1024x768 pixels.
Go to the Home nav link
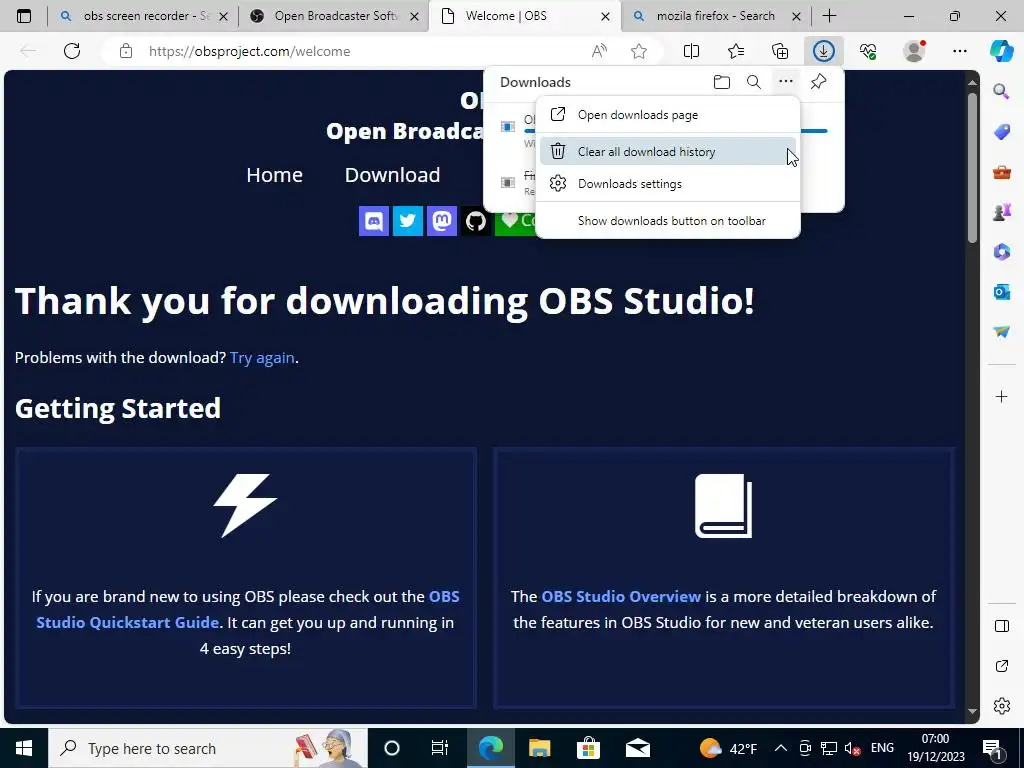(x=274, y=175)
